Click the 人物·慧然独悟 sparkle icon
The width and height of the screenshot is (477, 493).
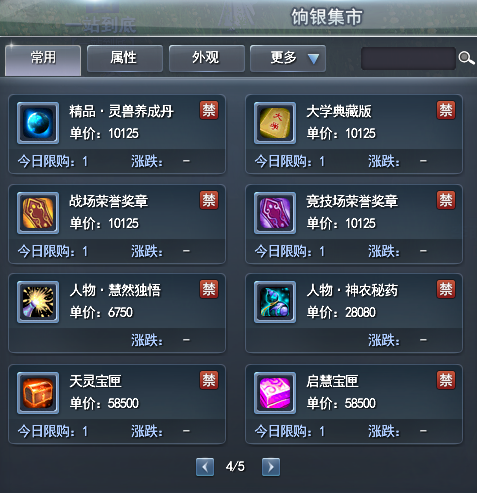38,302
